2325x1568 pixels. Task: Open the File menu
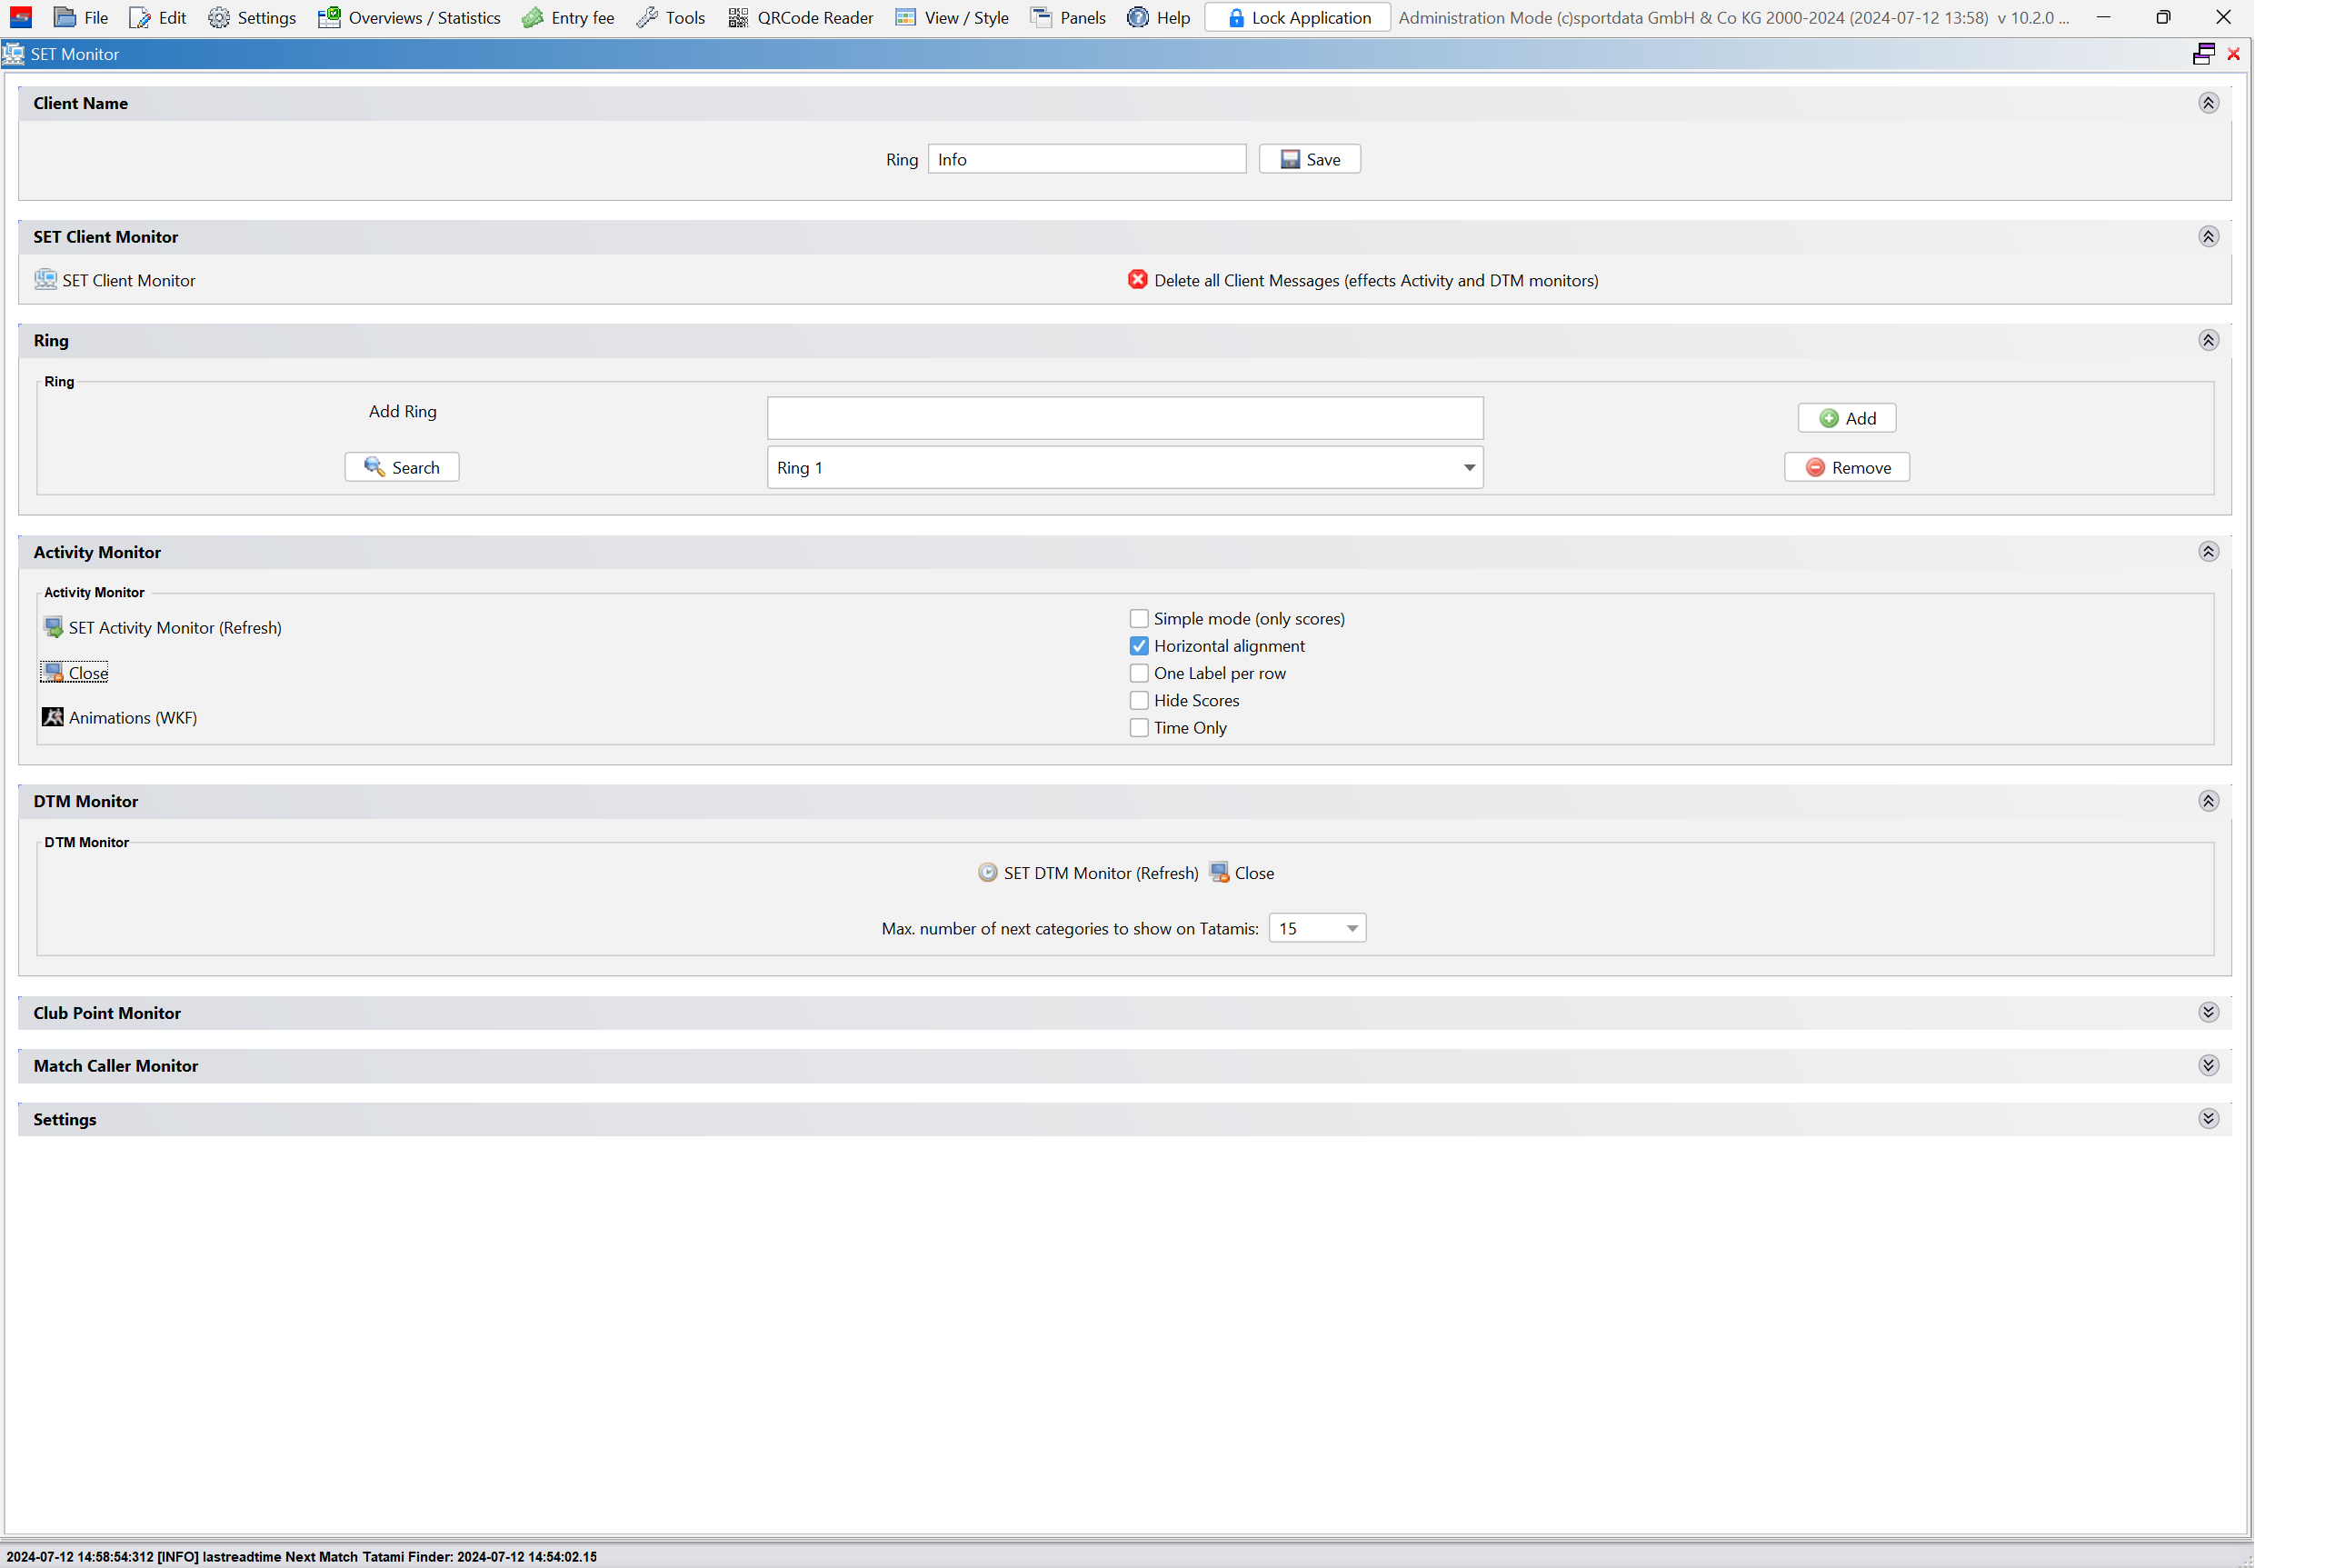click(x=81, y=18)
